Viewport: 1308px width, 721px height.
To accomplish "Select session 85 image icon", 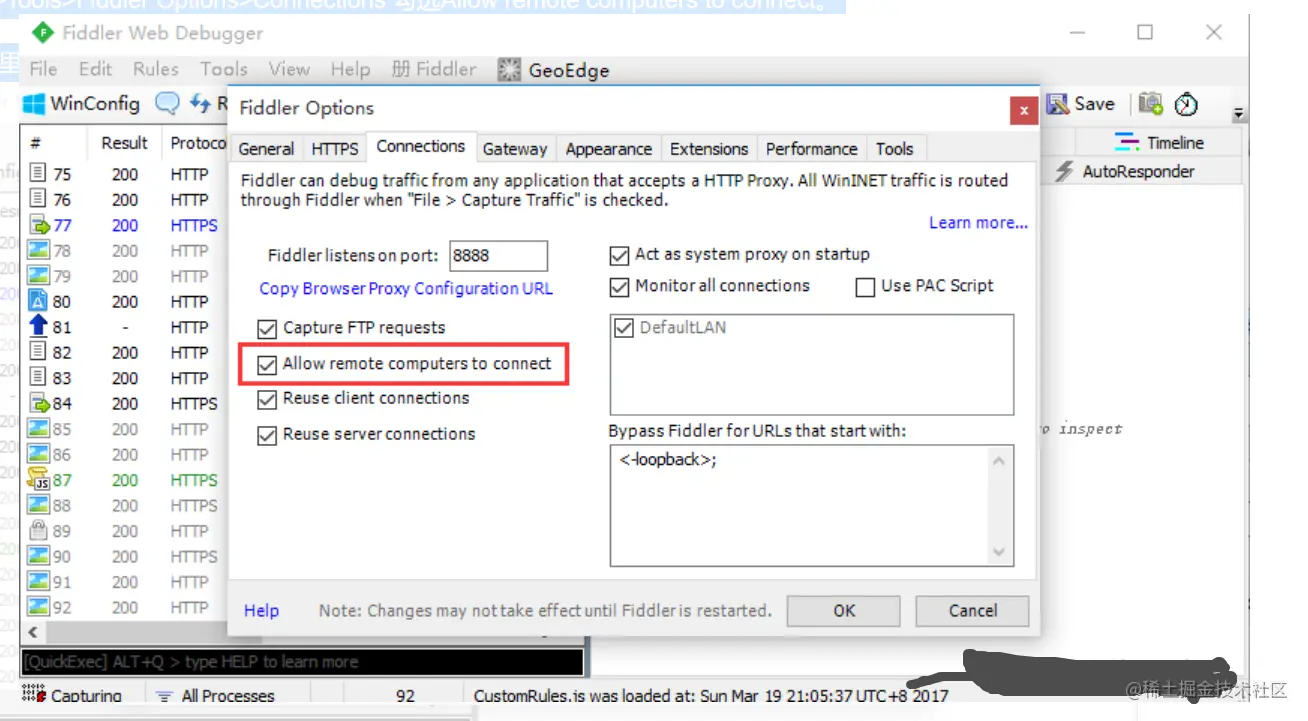I will [38, 429].
